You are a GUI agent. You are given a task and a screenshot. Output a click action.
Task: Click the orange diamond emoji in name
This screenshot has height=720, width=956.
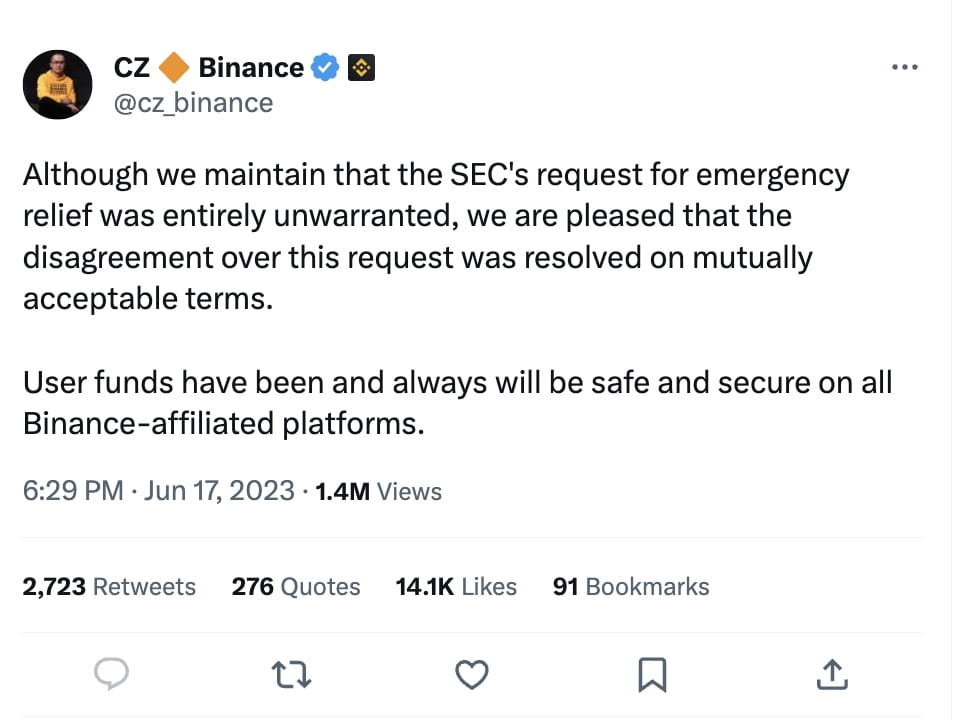pyautogui.click(x=175, y=68)
